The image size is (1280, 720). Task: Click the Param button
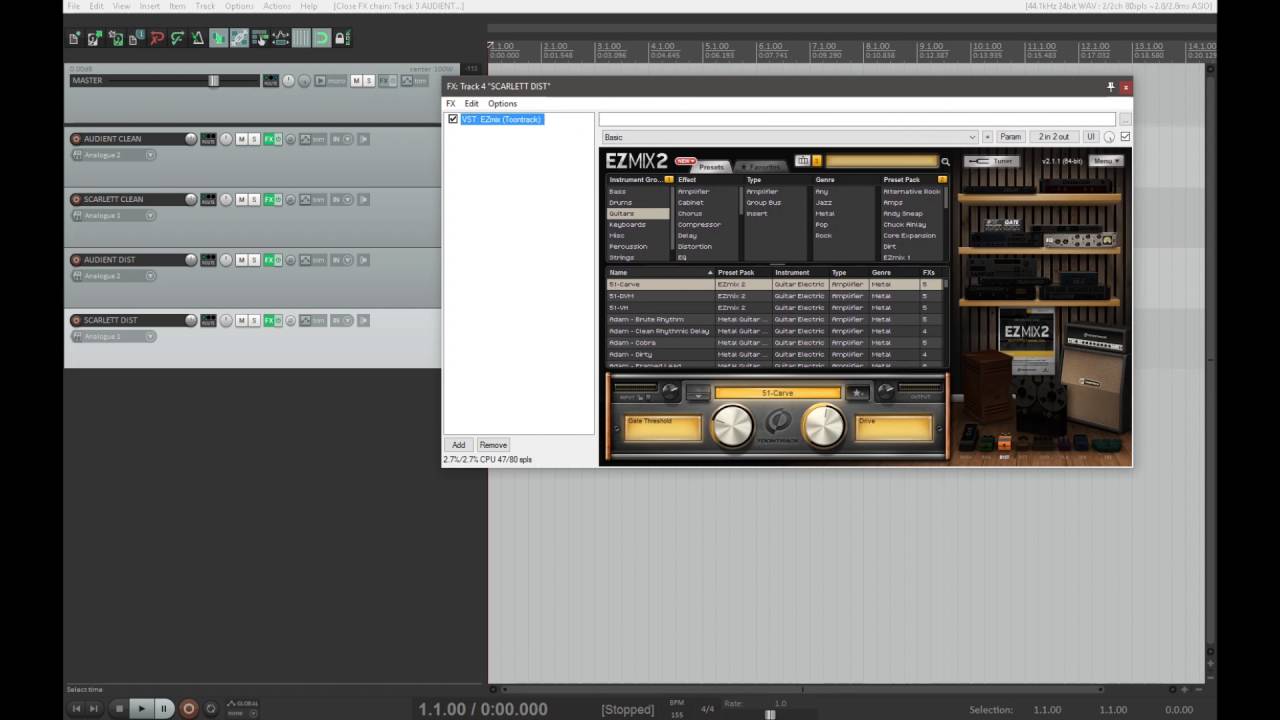pyautogui.click(x=1011, y=137)
